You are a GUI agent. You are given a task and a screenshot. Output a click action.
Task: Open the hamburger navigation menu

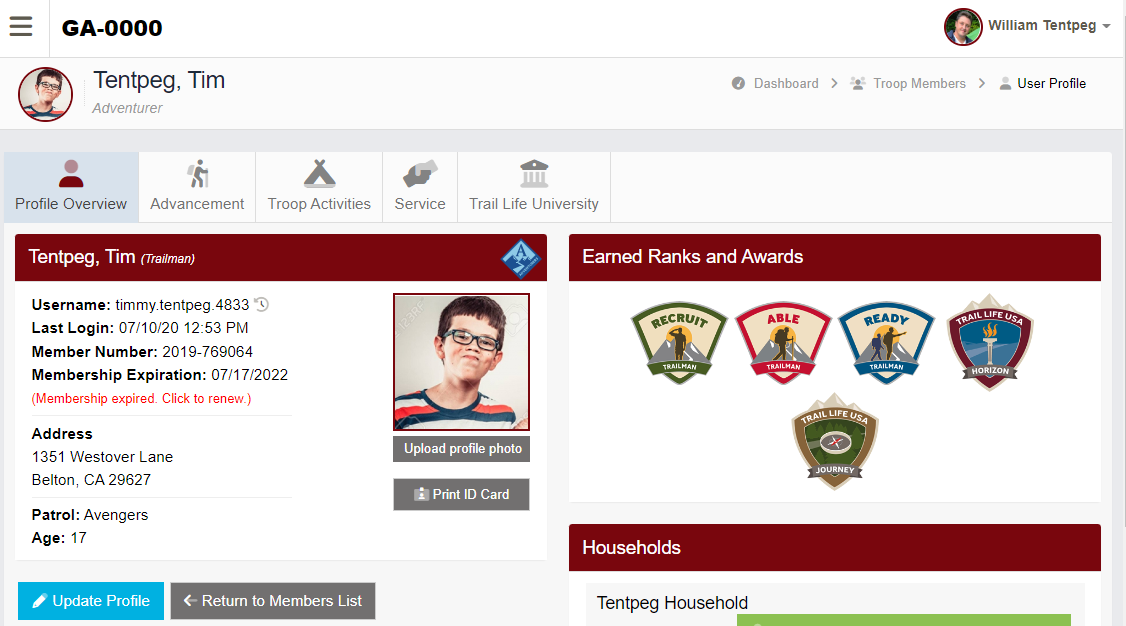point(21,27)
